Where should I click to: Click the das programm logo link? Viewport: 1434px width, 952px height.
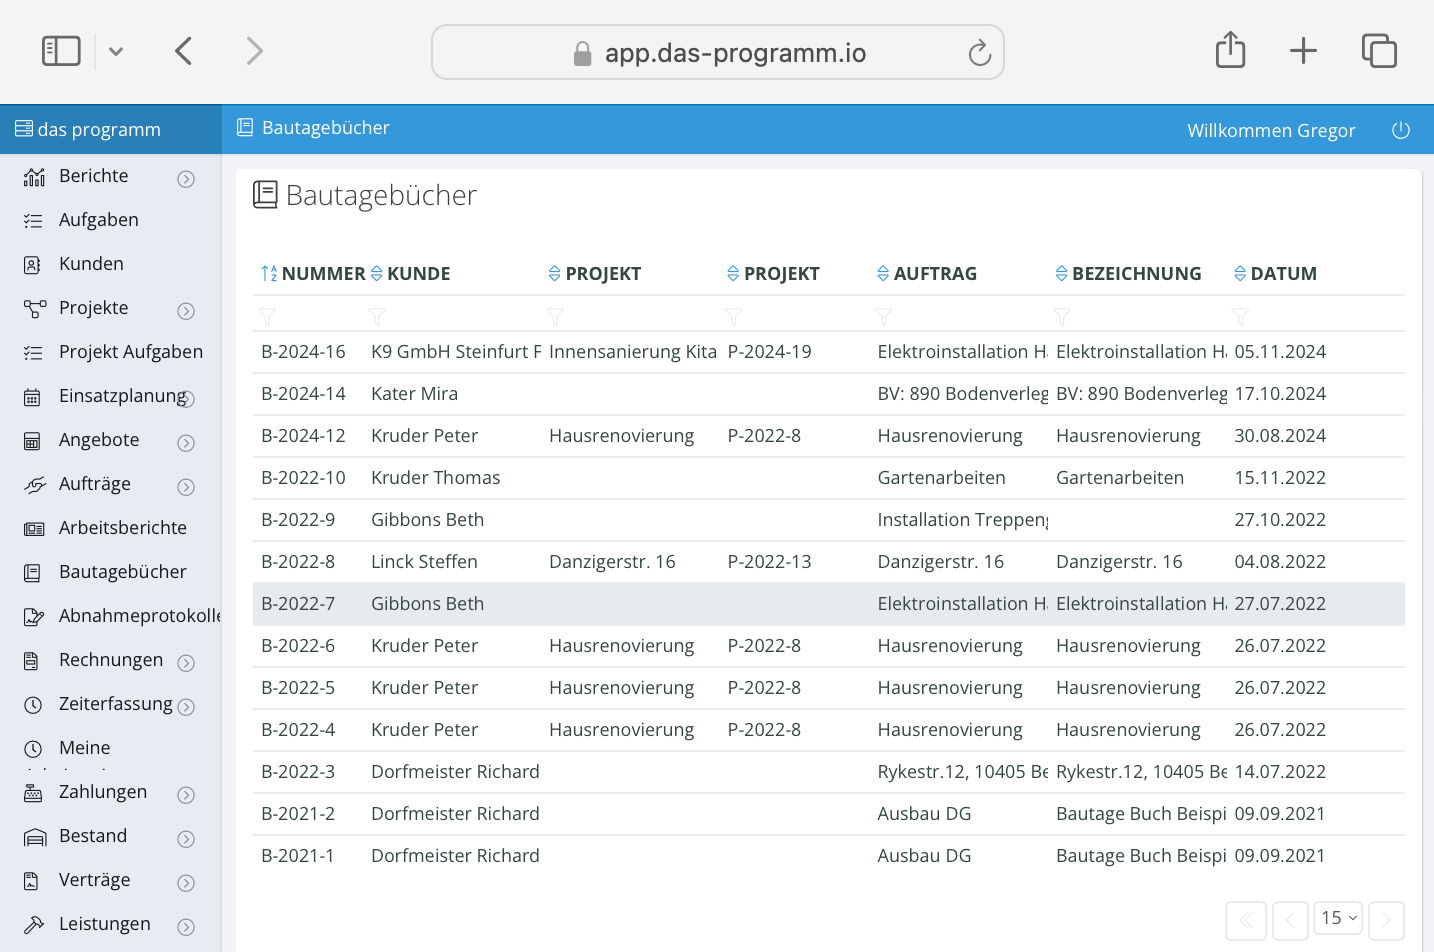(x=88, y=129)
